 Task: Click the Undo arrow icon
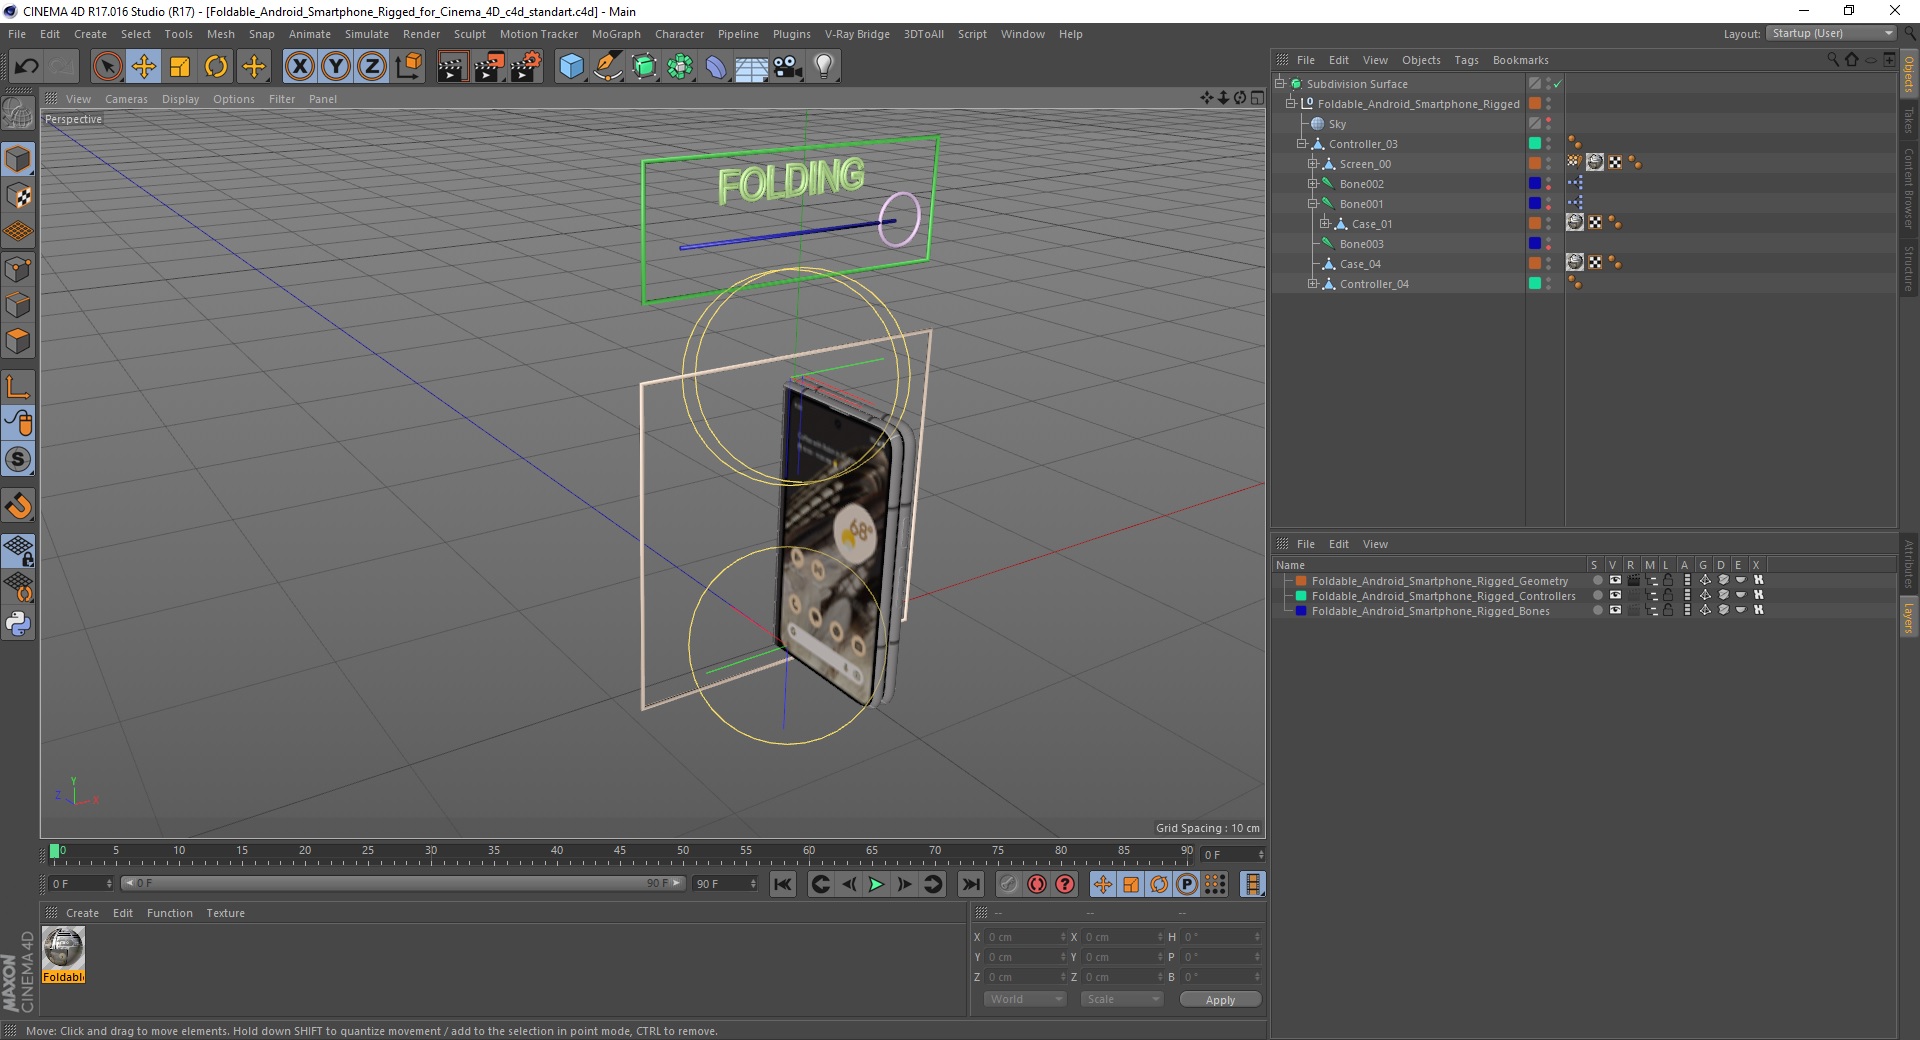coord(27,67)
